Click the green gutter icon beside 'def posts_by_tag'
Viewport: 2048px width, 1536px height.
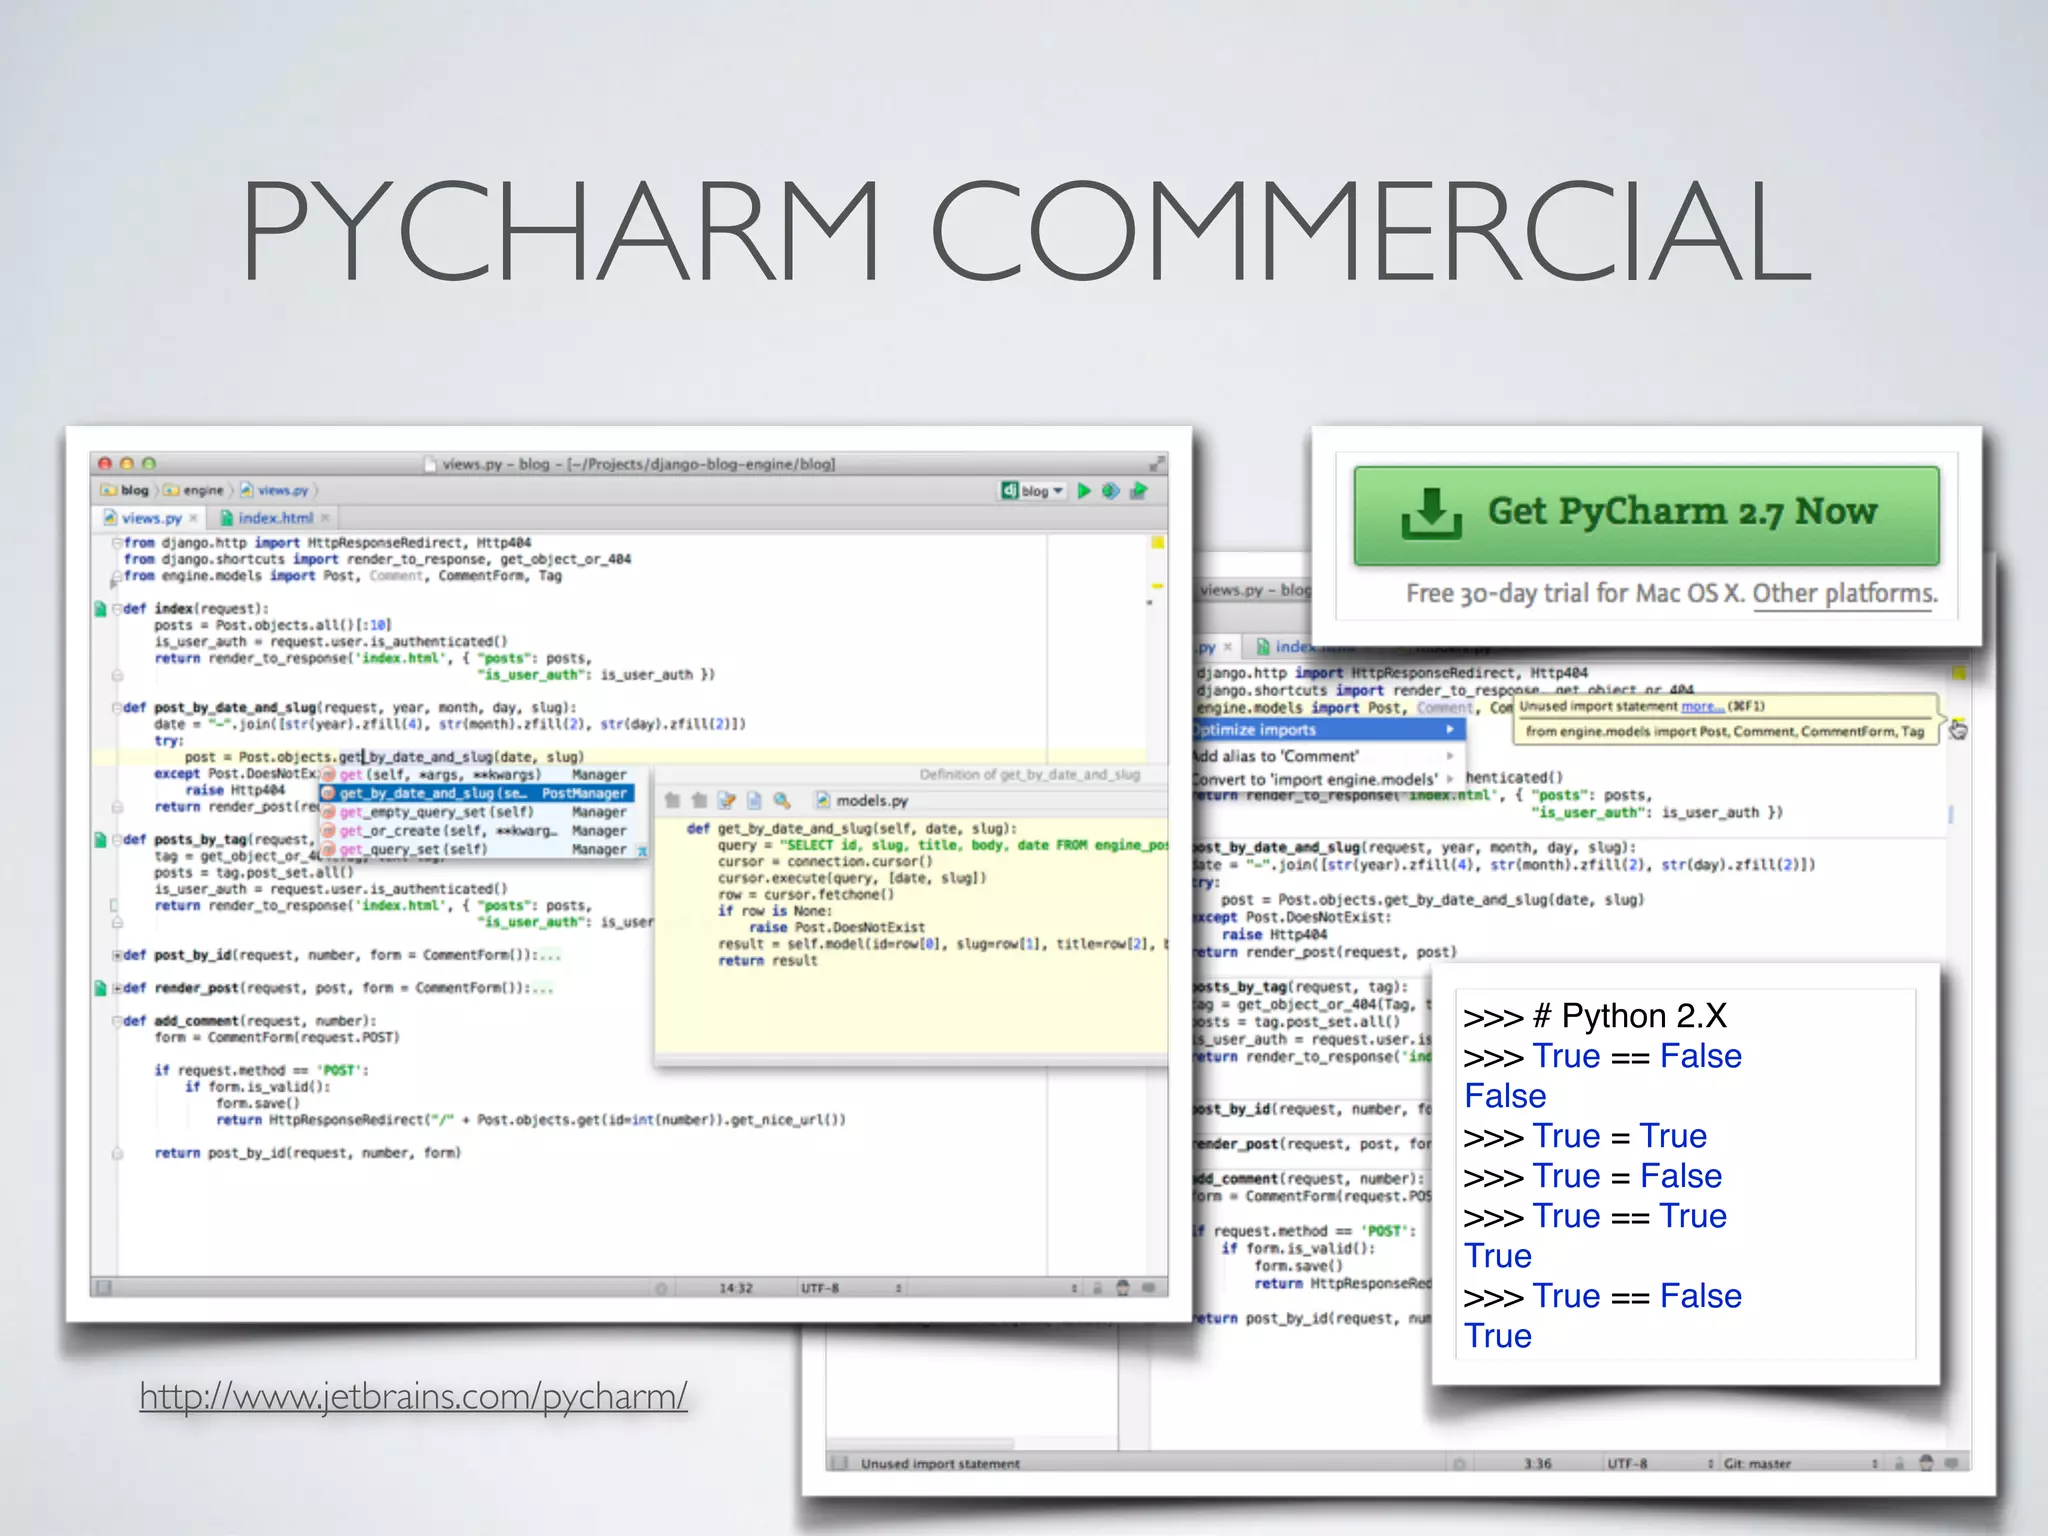click(x=100, y=839)
